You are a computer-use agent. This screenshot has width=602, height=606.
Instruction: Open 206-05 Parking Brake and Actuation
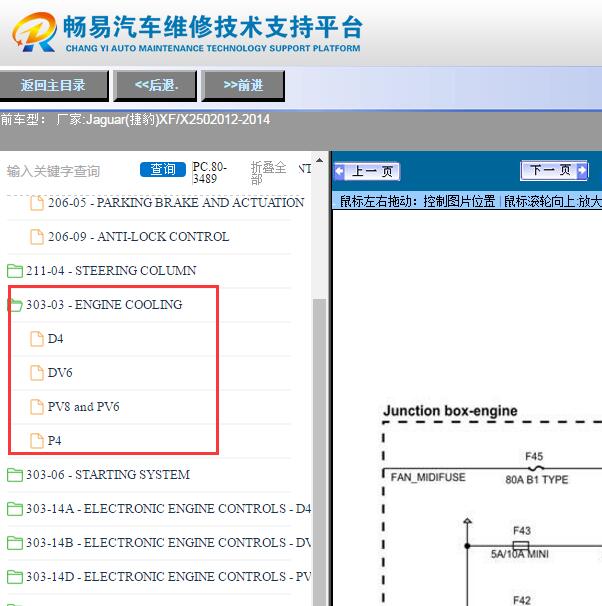(x=176, y=203)
